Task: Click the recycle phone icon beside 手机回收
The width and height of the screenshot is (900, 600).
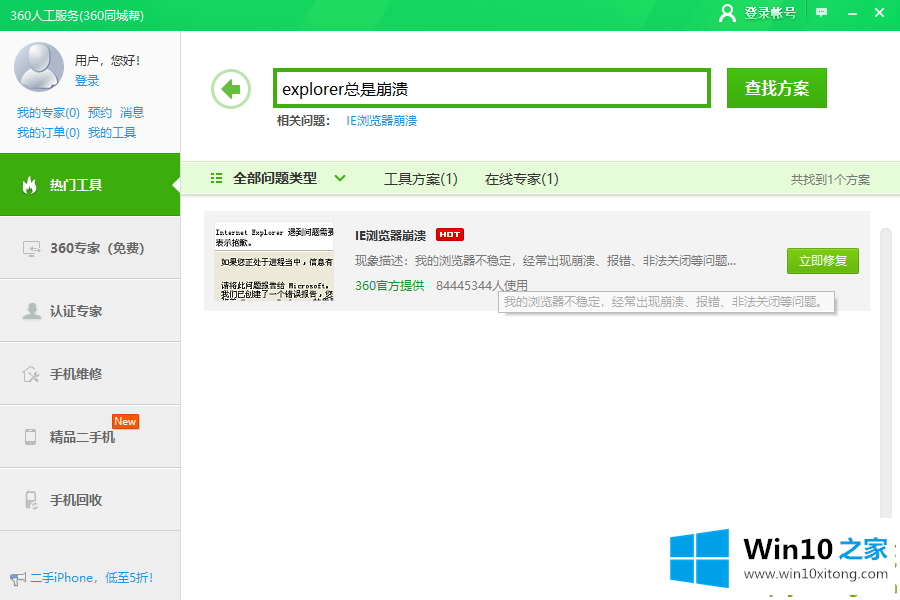Action: [31, 500]
